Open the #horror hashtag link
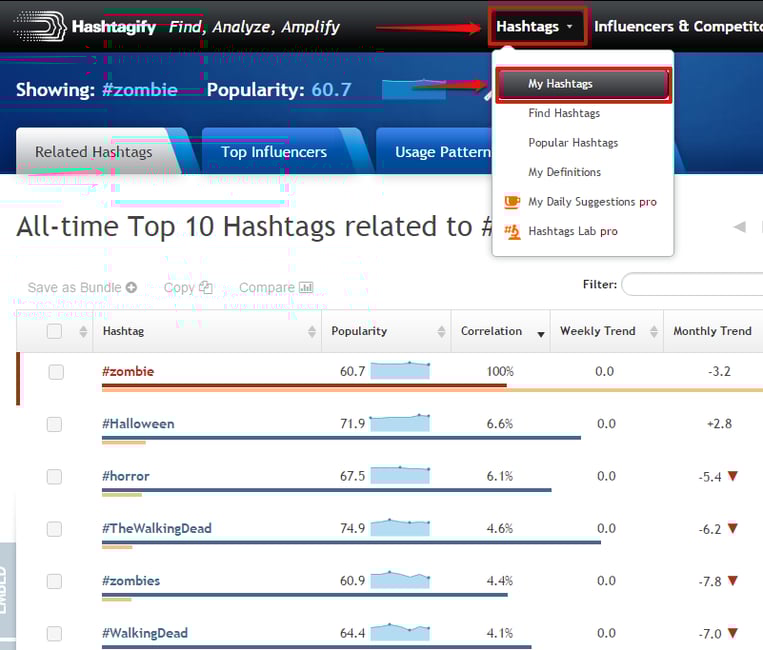763x650 pixels. click(x=126, y=476)
